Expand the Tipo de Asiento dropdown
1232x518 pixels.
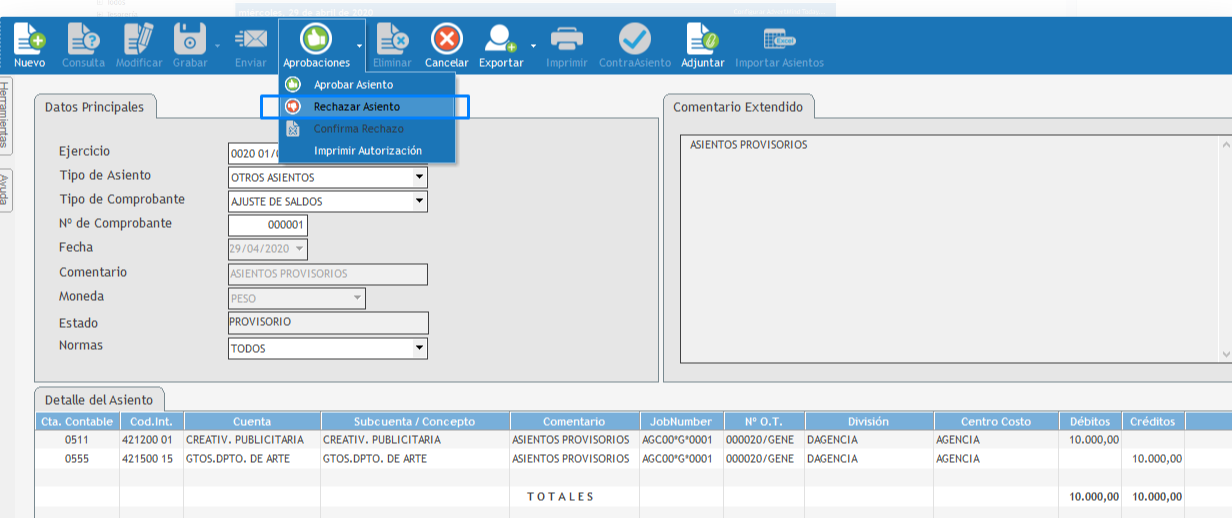tap(420, 178)
